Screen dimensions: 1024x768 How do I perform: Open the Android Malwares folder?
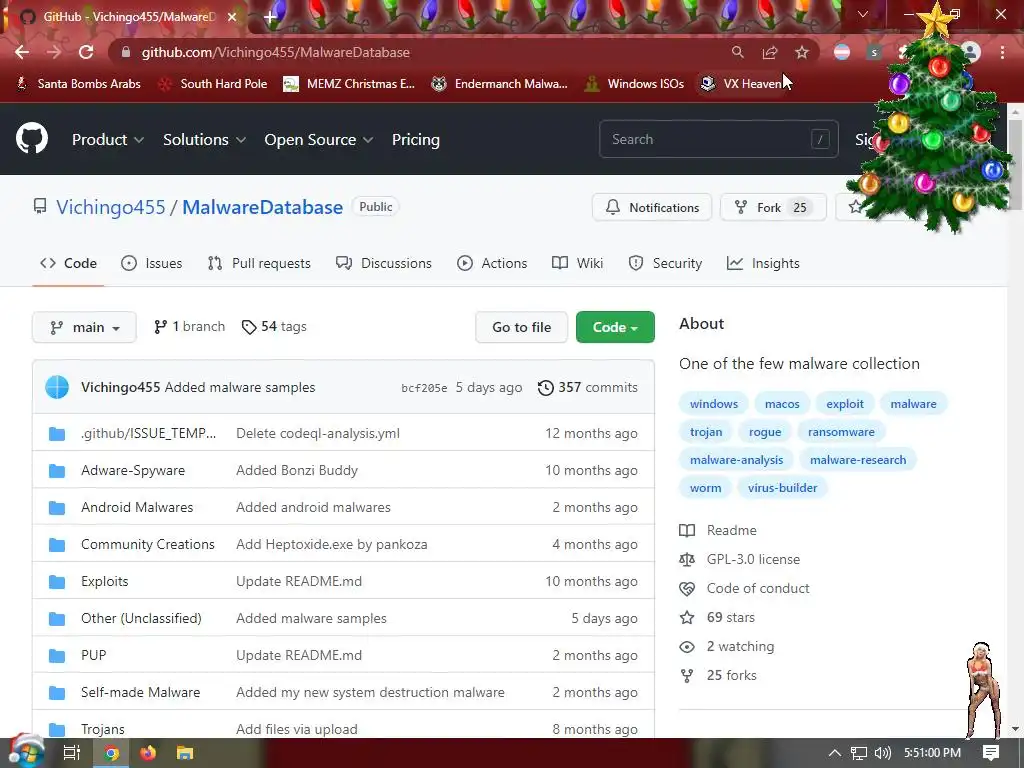tap(137, 507)
